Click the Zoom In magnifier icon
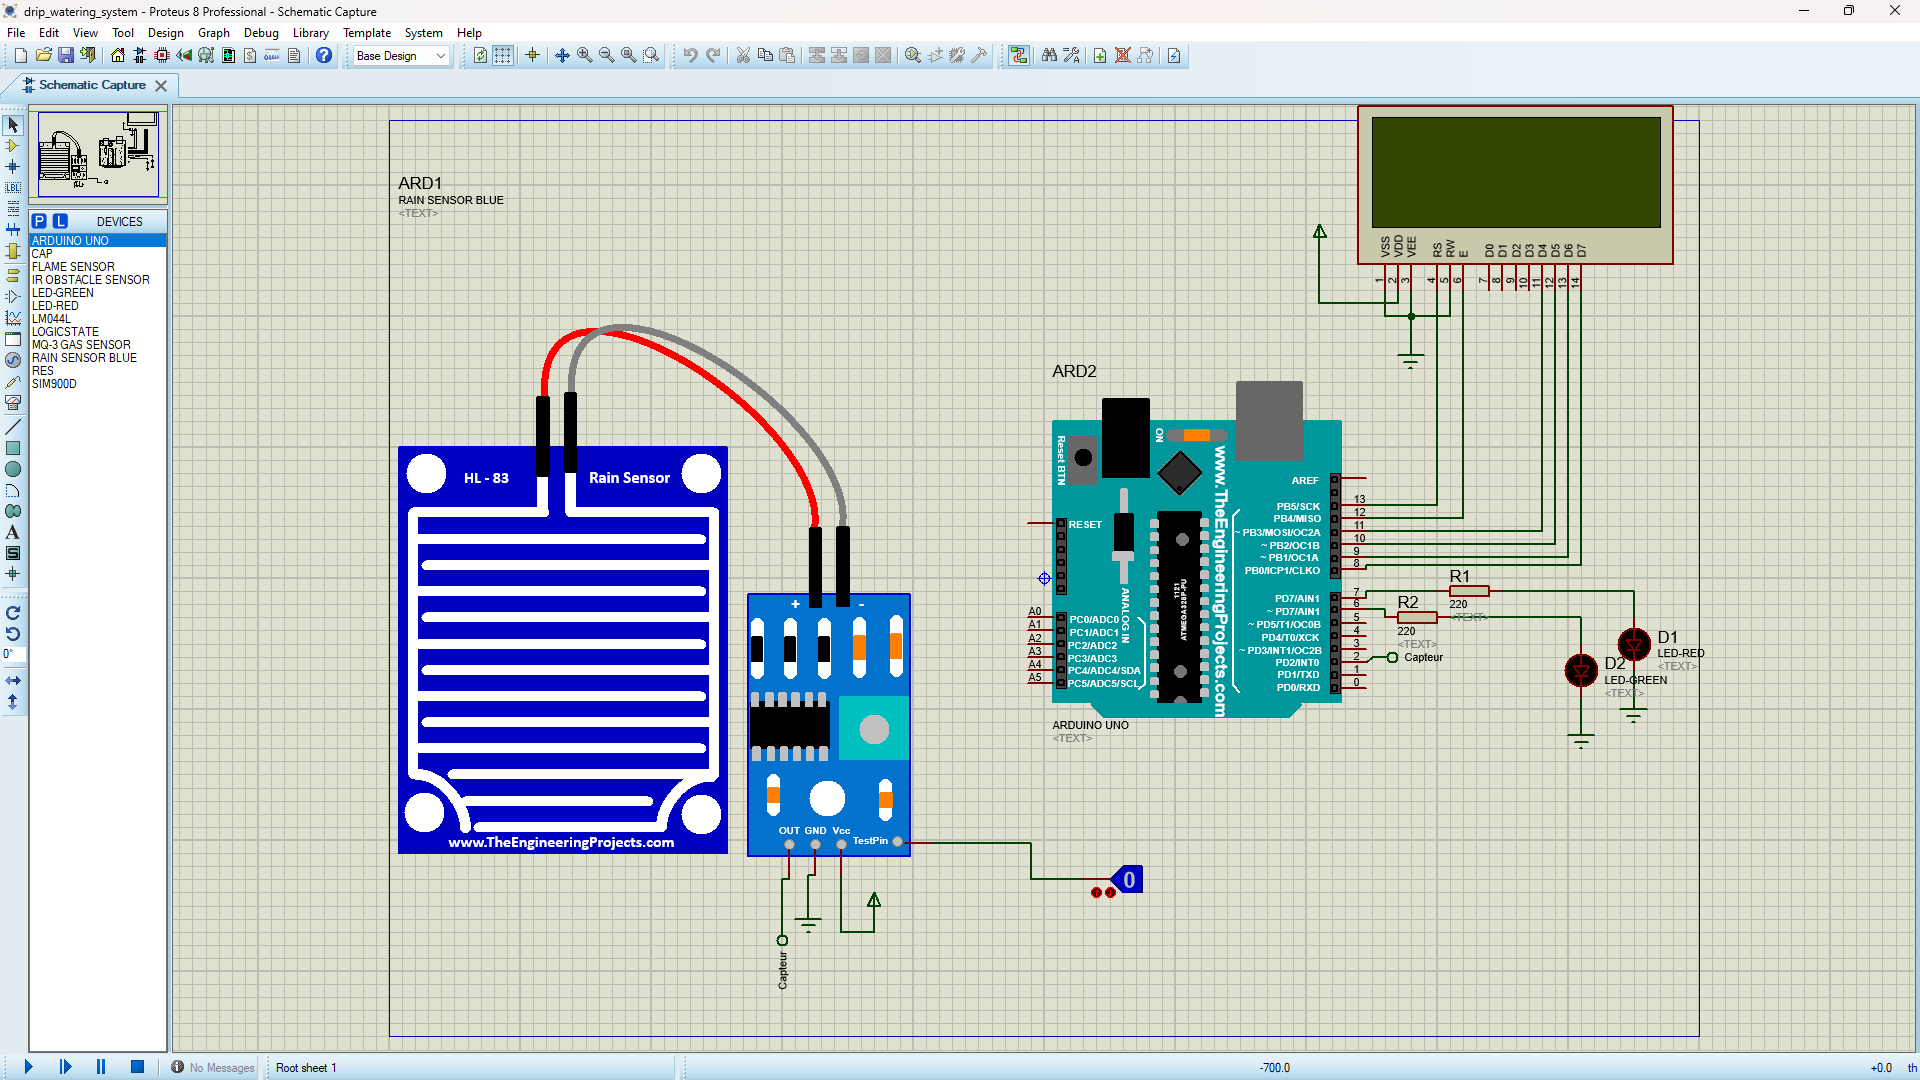Viewport: 1920px width, 1080px height. pyautogui.click(x=584, y=56)
